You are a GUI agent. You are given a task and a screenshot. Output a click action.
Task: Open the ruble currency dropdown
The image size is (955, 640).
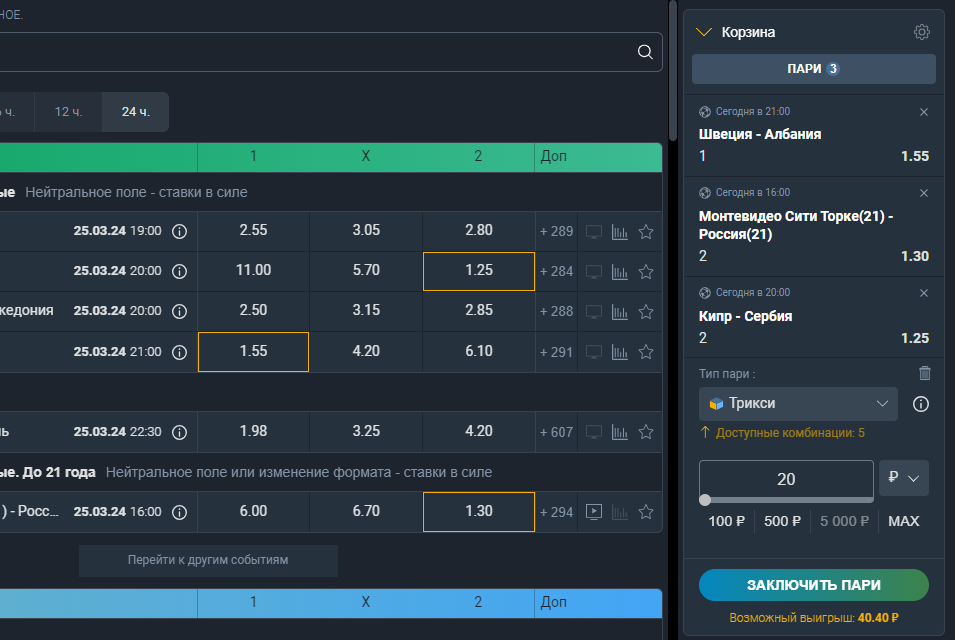(904, 478)
